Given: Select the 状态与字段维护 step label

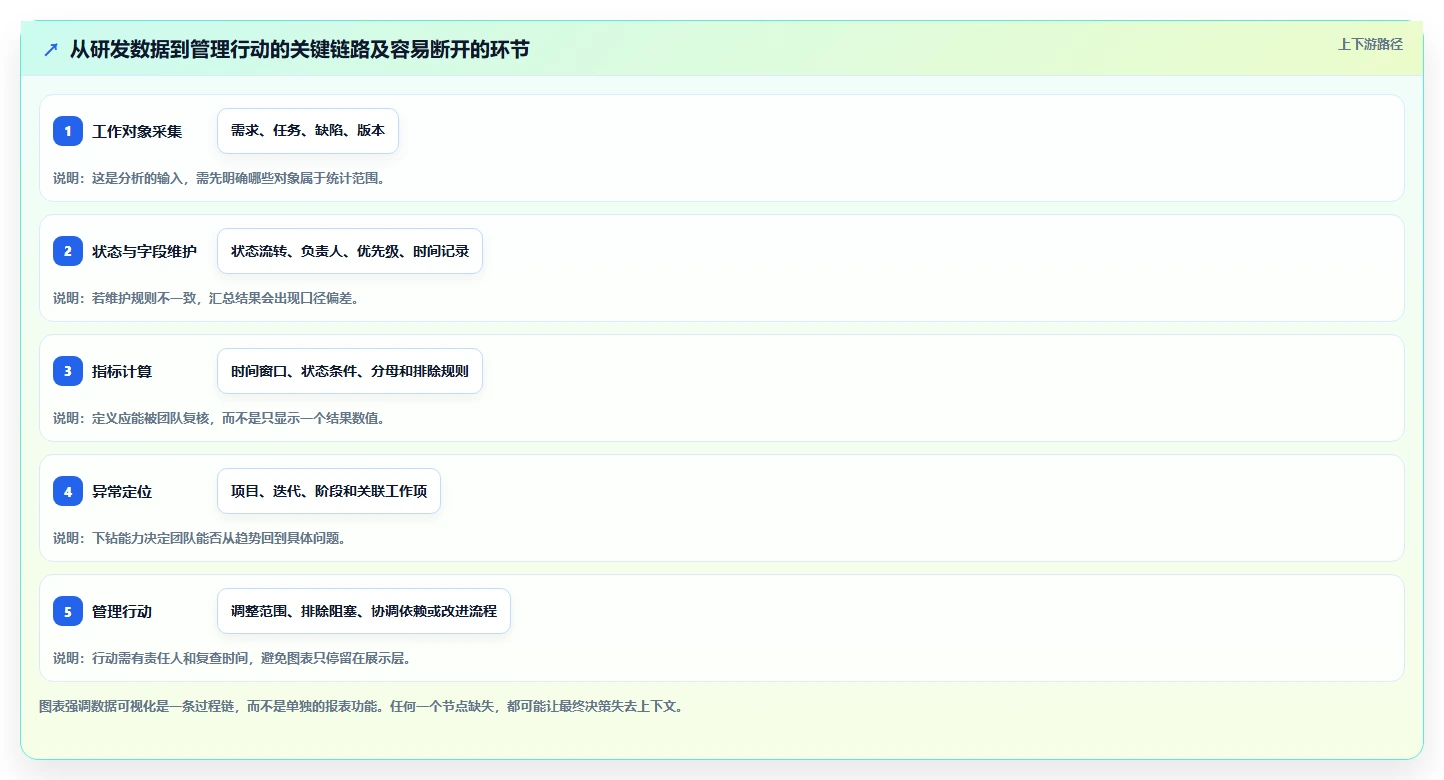Looking at the screenshot, I should (144, 251).
